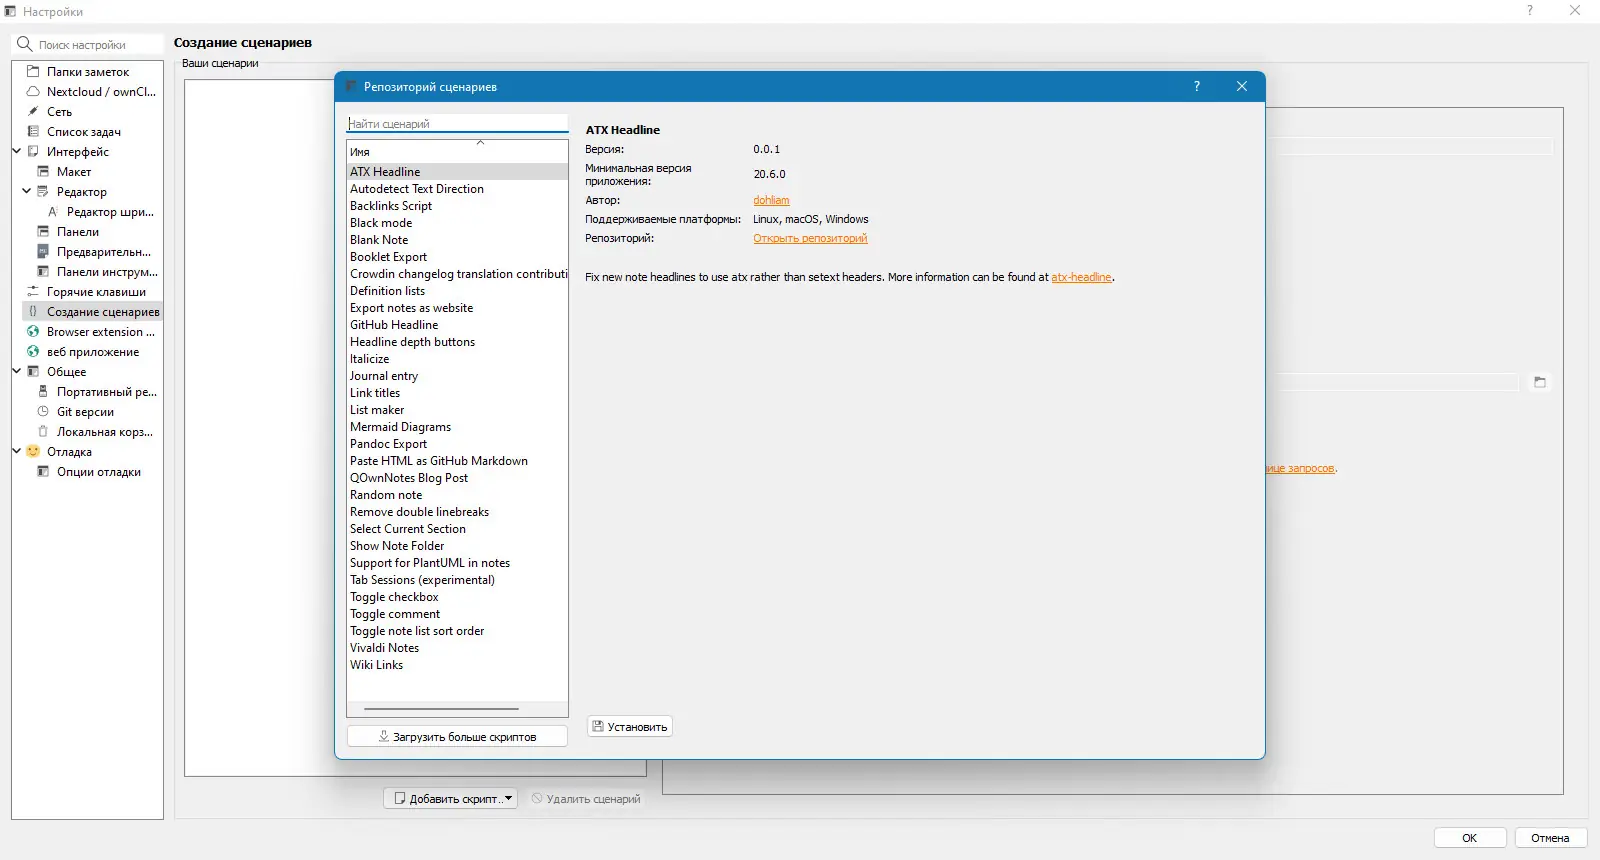Click the Nextcloud / ownCloud cloud icon
1600x860 pixels.
click(x=33, y=92)
